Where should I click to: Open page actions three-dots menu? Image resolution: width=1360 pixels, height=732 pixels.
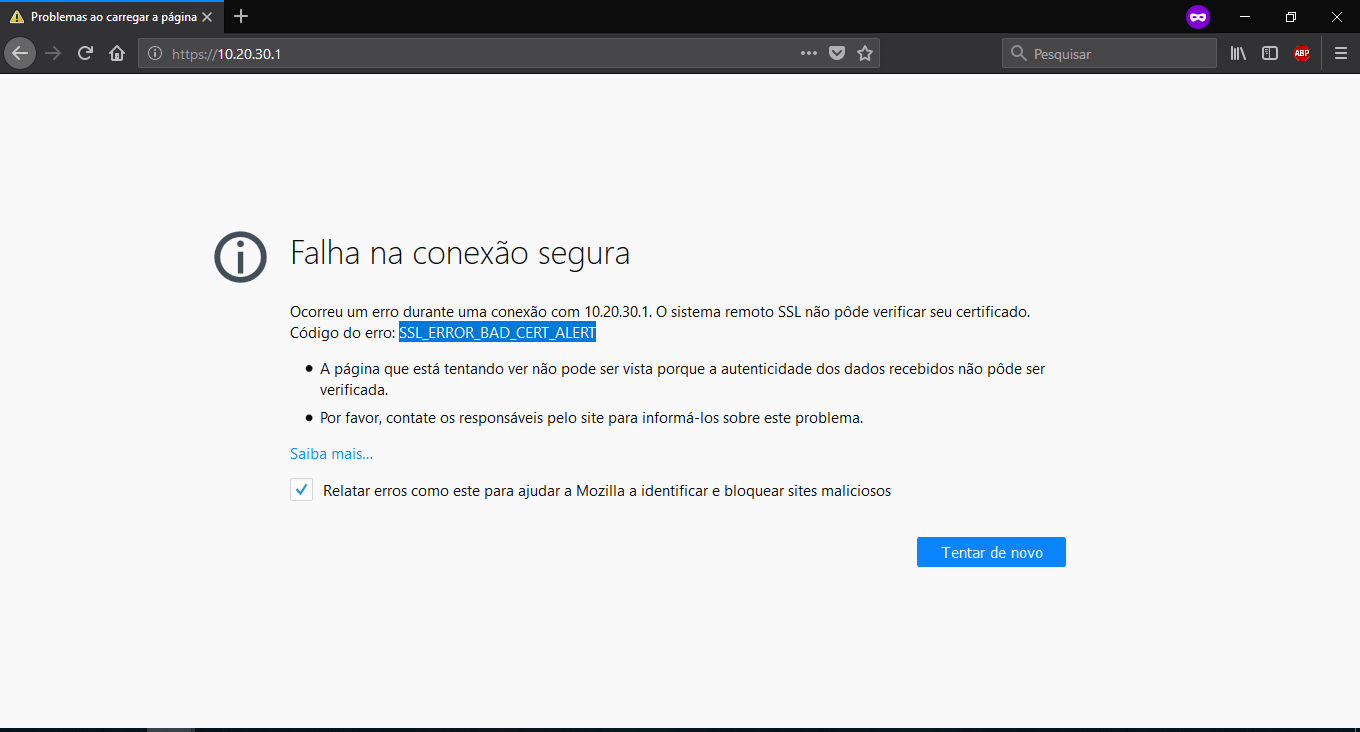809,54
